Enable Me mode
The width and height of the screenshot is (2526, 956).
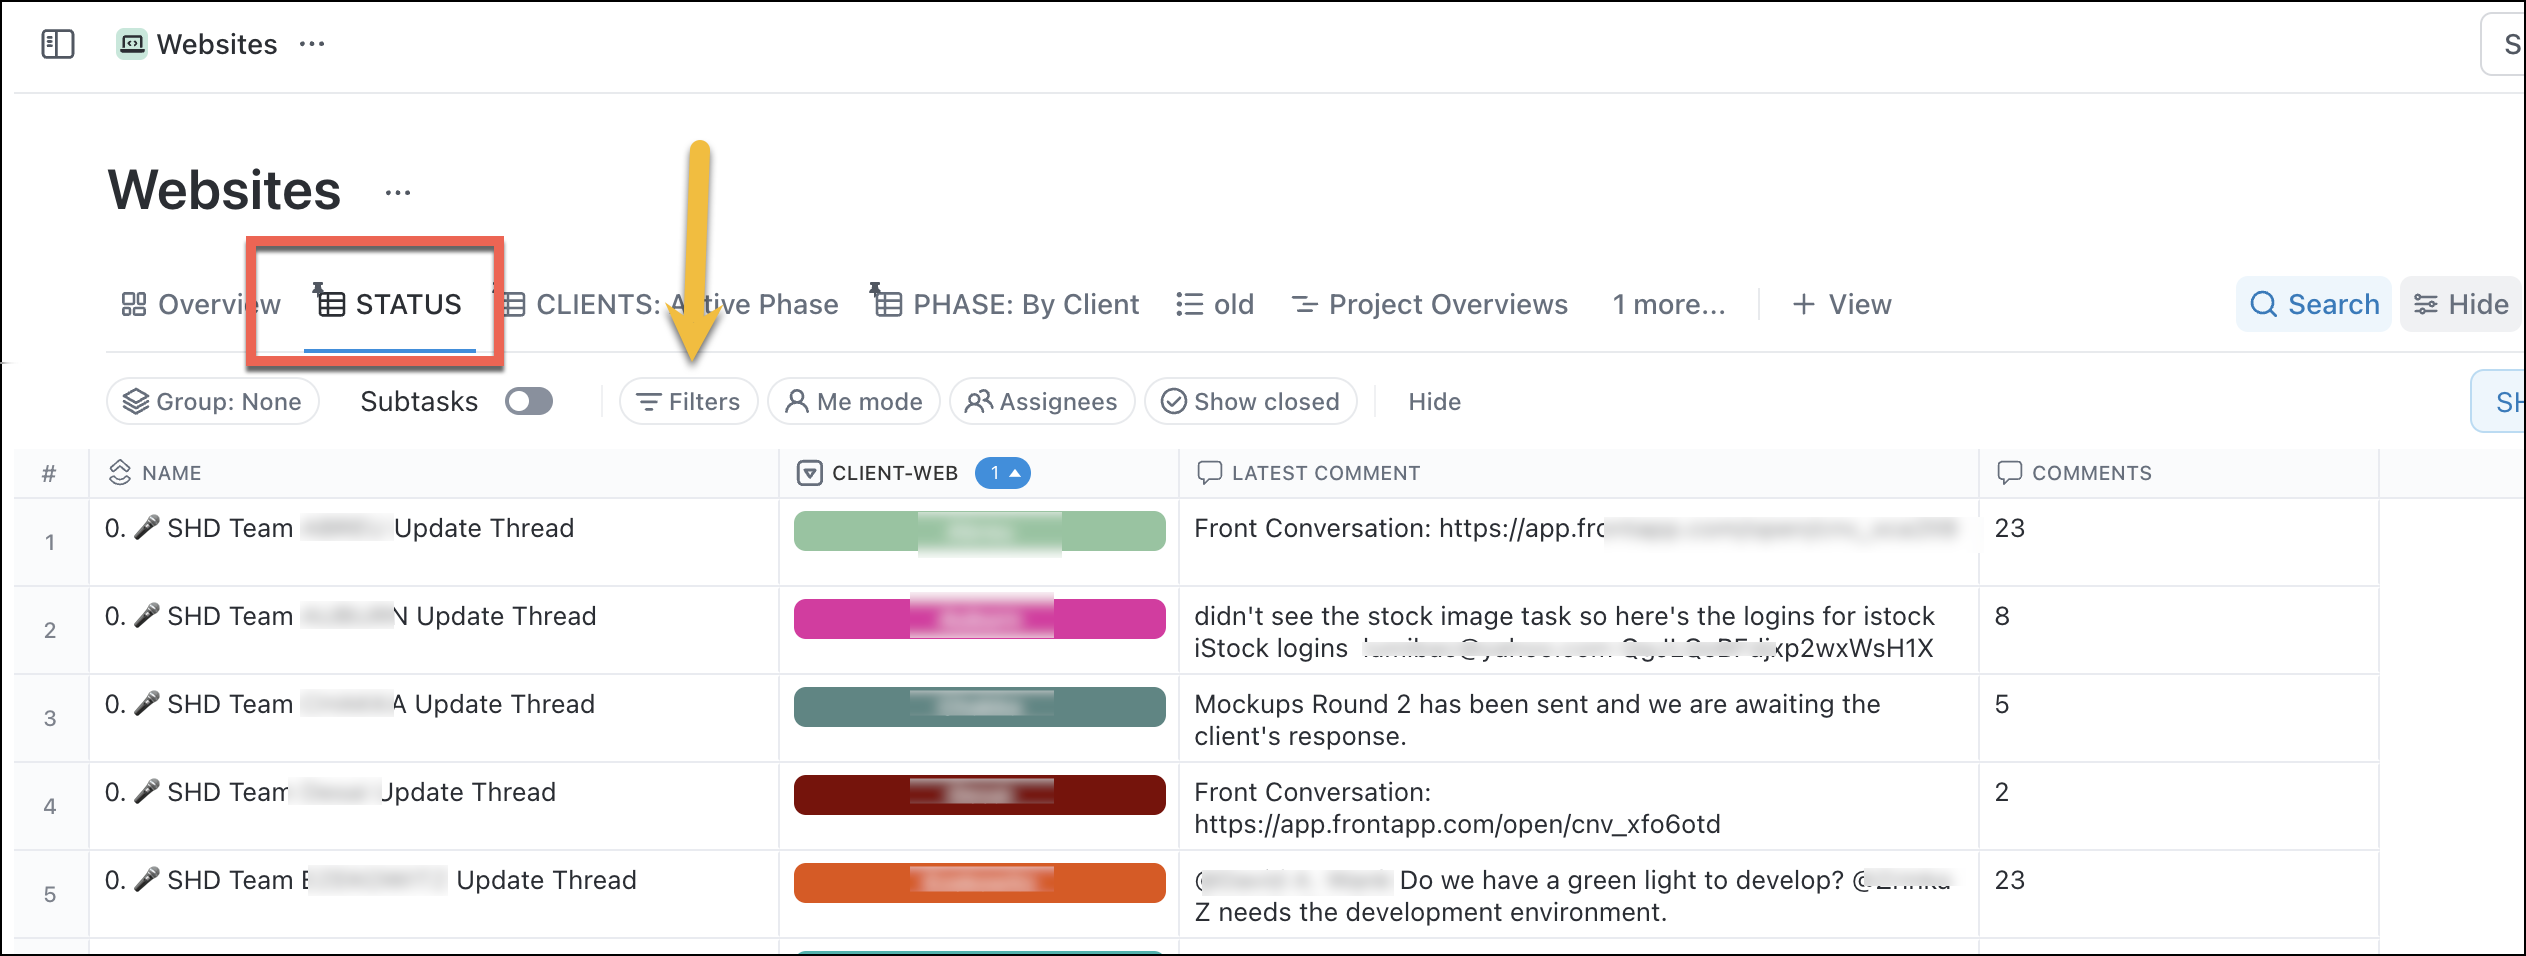853,401
